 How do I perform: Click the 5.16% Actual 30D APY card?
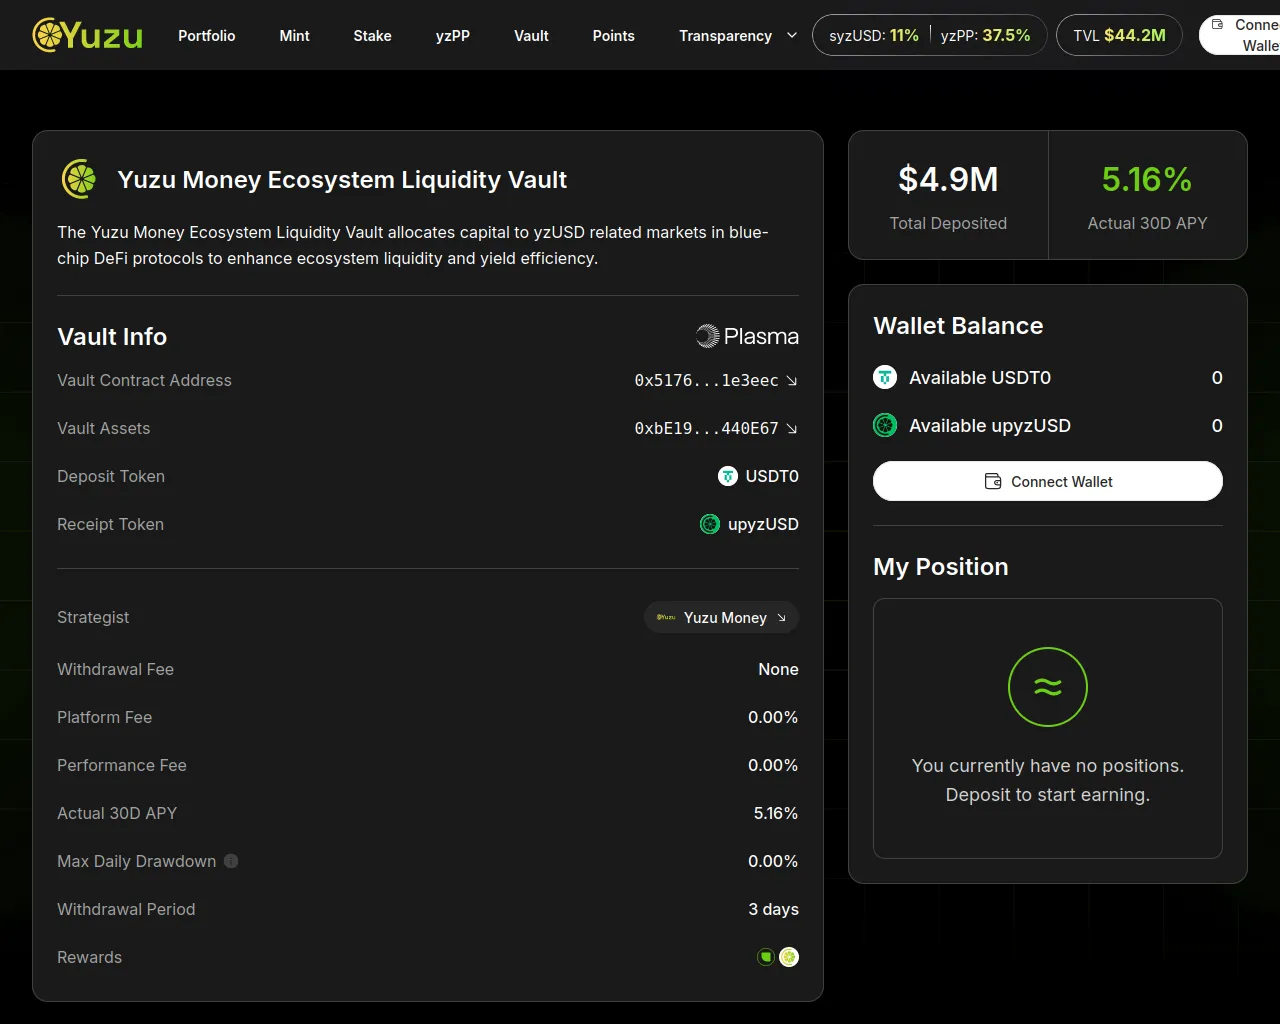[x=1147, y=195]
